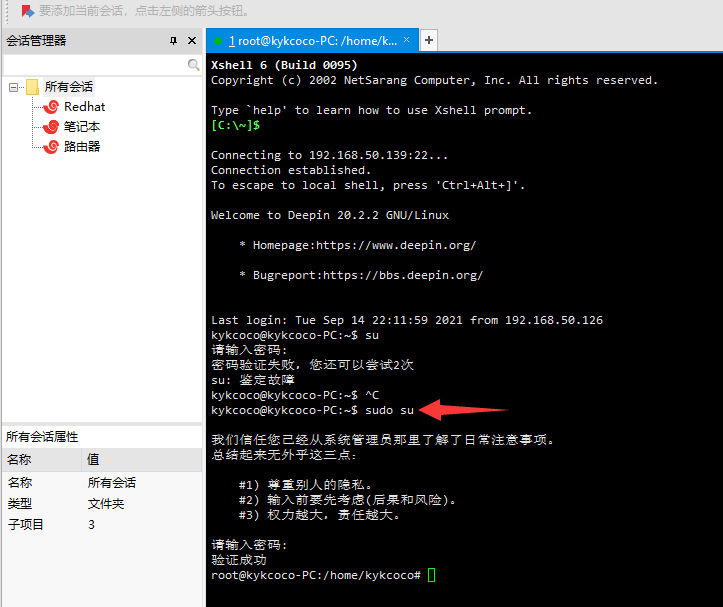
Task: Click the 'Welcome to Deepin 20.2.2' line
Action: pos(330,215)
